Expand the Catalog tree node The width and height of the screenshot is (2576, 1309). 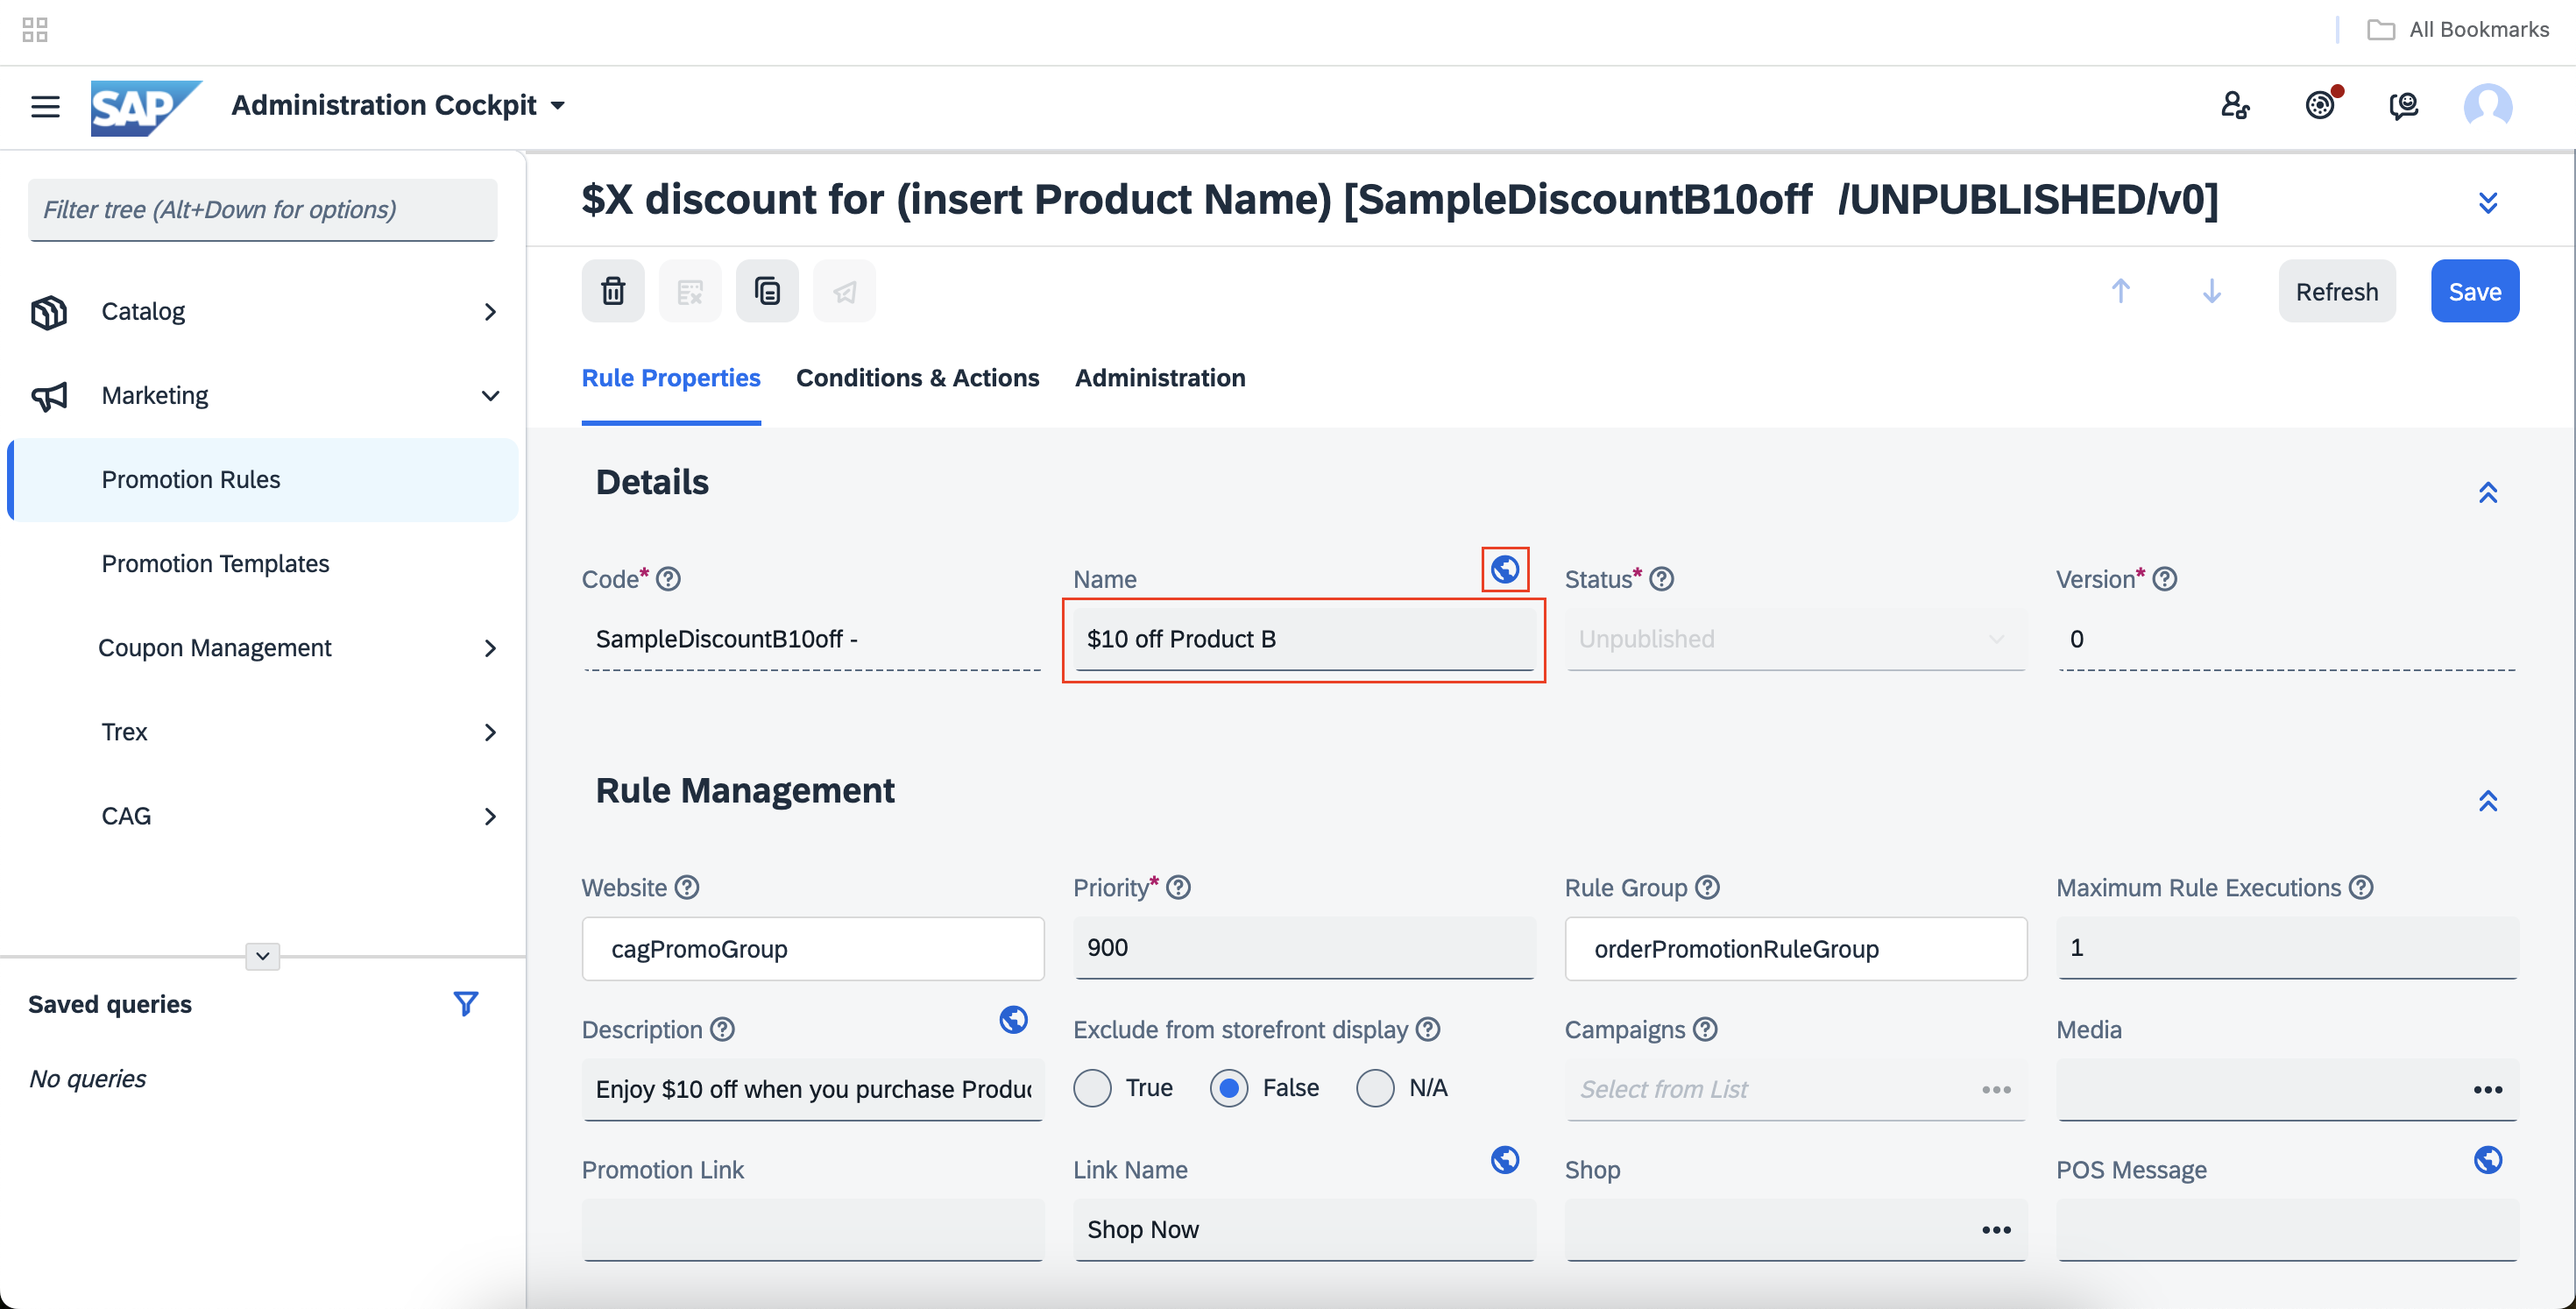pyautogui.click(x=490, y=312)
